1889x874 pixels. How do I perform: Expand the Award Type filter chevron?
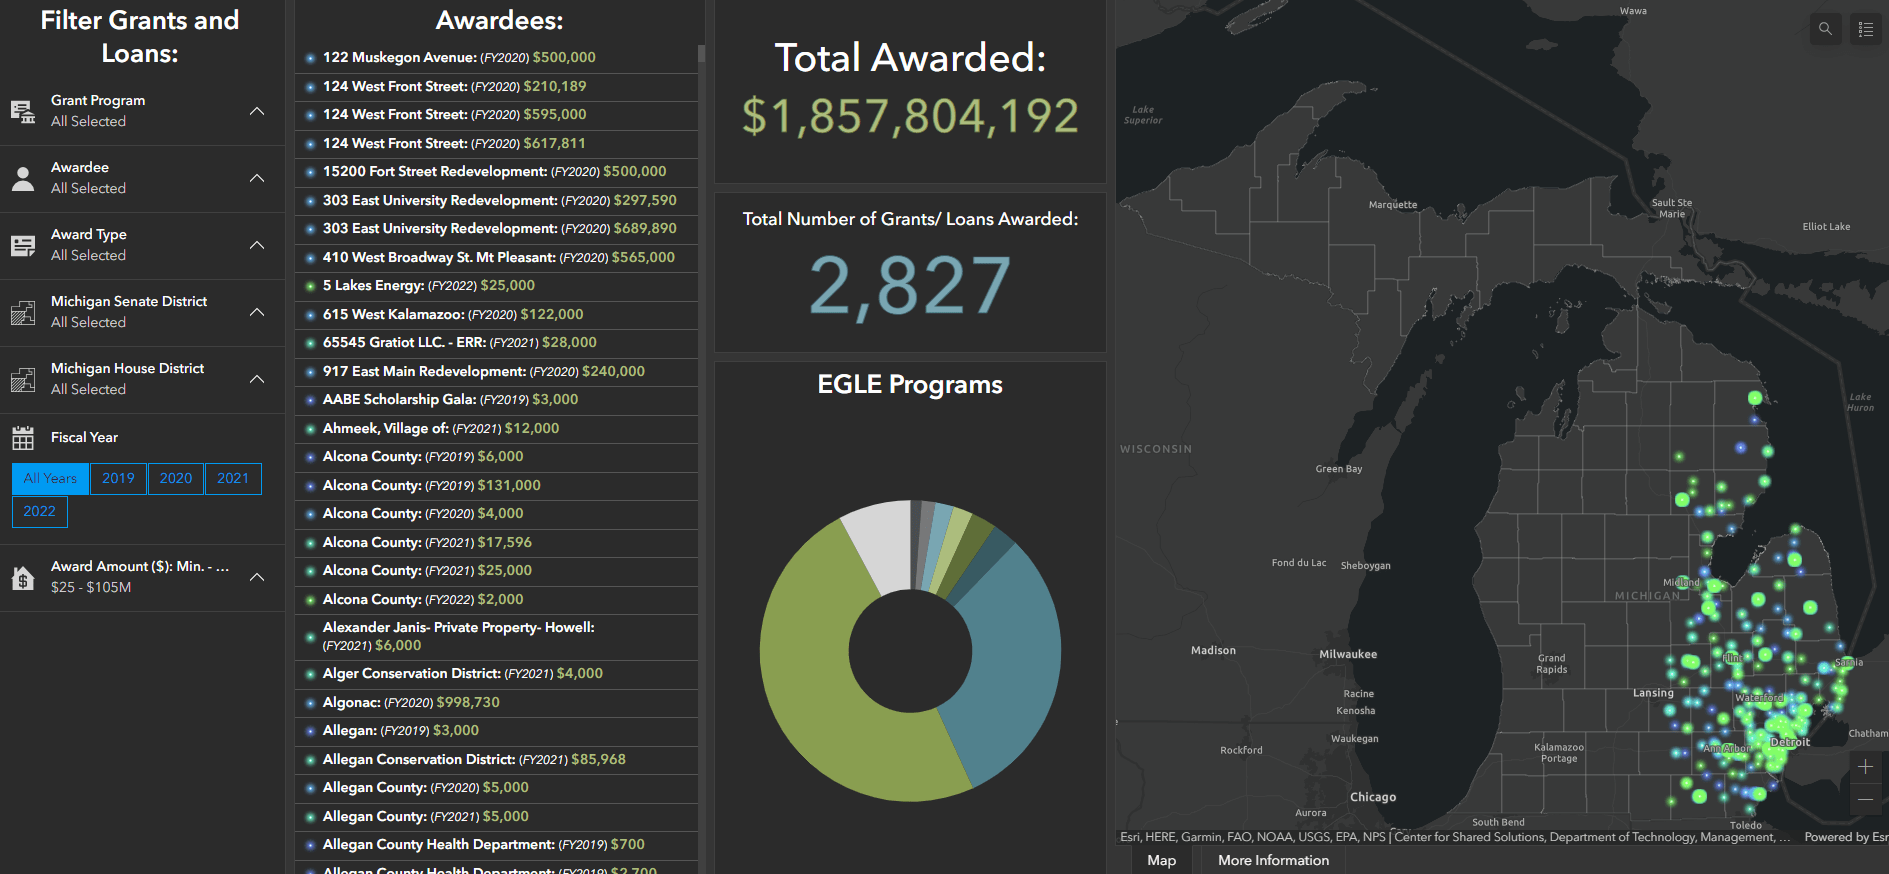[257, 245]
